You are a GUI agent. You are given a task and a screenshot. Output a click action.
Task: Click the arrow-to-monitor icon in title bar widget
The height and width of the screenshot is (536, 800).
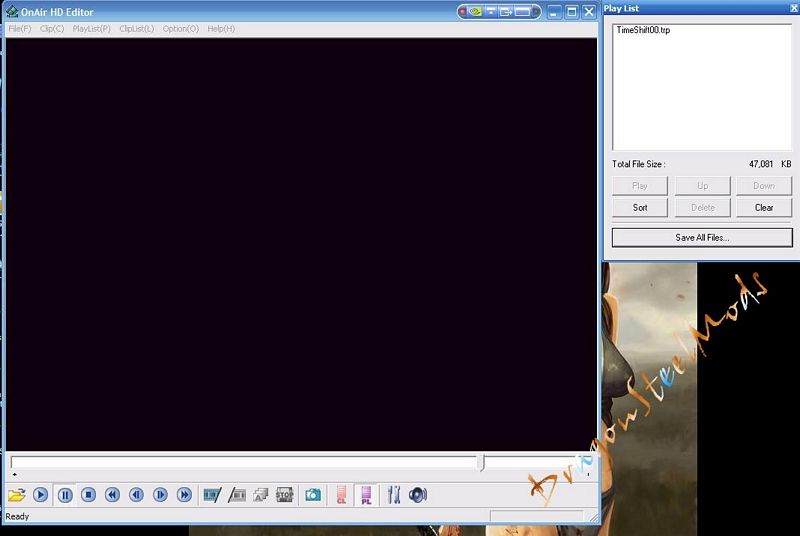[x=506, y=11]
